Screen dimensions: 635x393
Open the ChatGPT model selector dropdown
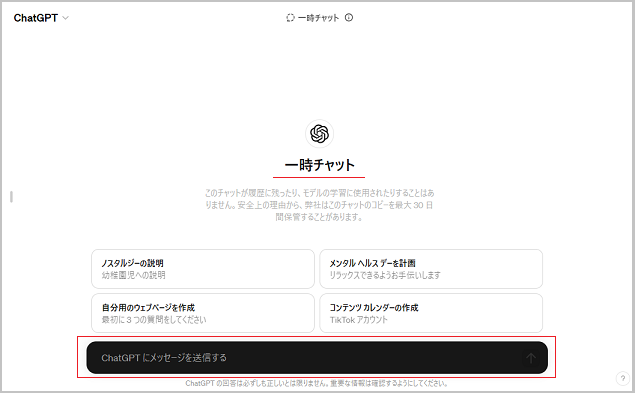click(41, 18)
